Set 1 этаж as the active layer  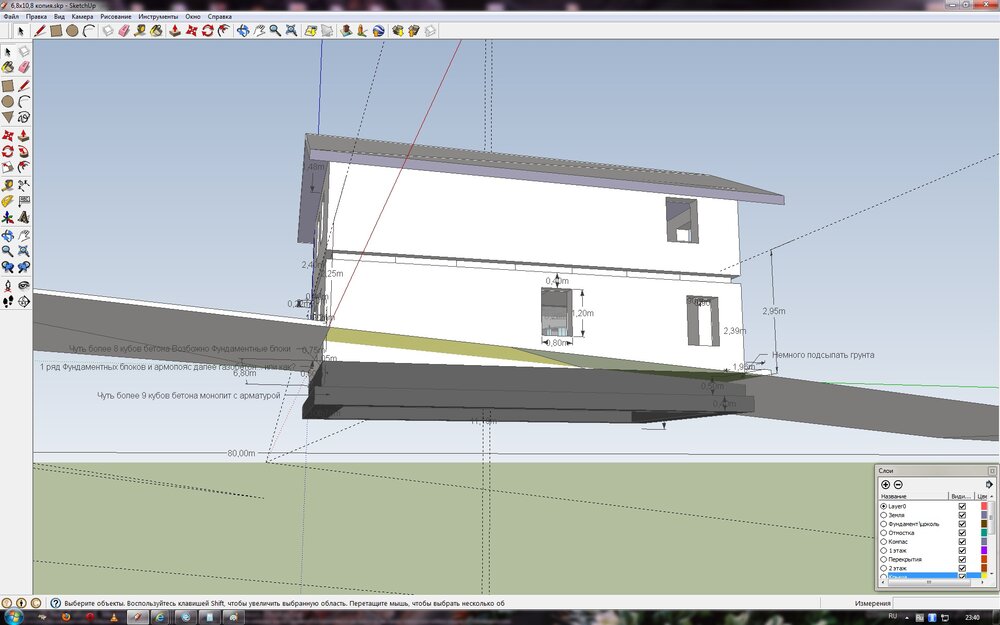point(884,550)
